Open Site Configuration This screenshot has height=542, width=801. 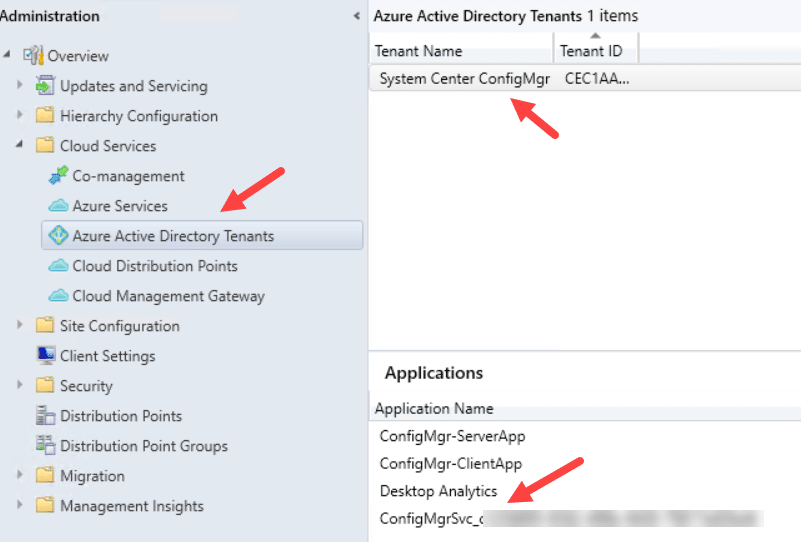pos(120,326)
